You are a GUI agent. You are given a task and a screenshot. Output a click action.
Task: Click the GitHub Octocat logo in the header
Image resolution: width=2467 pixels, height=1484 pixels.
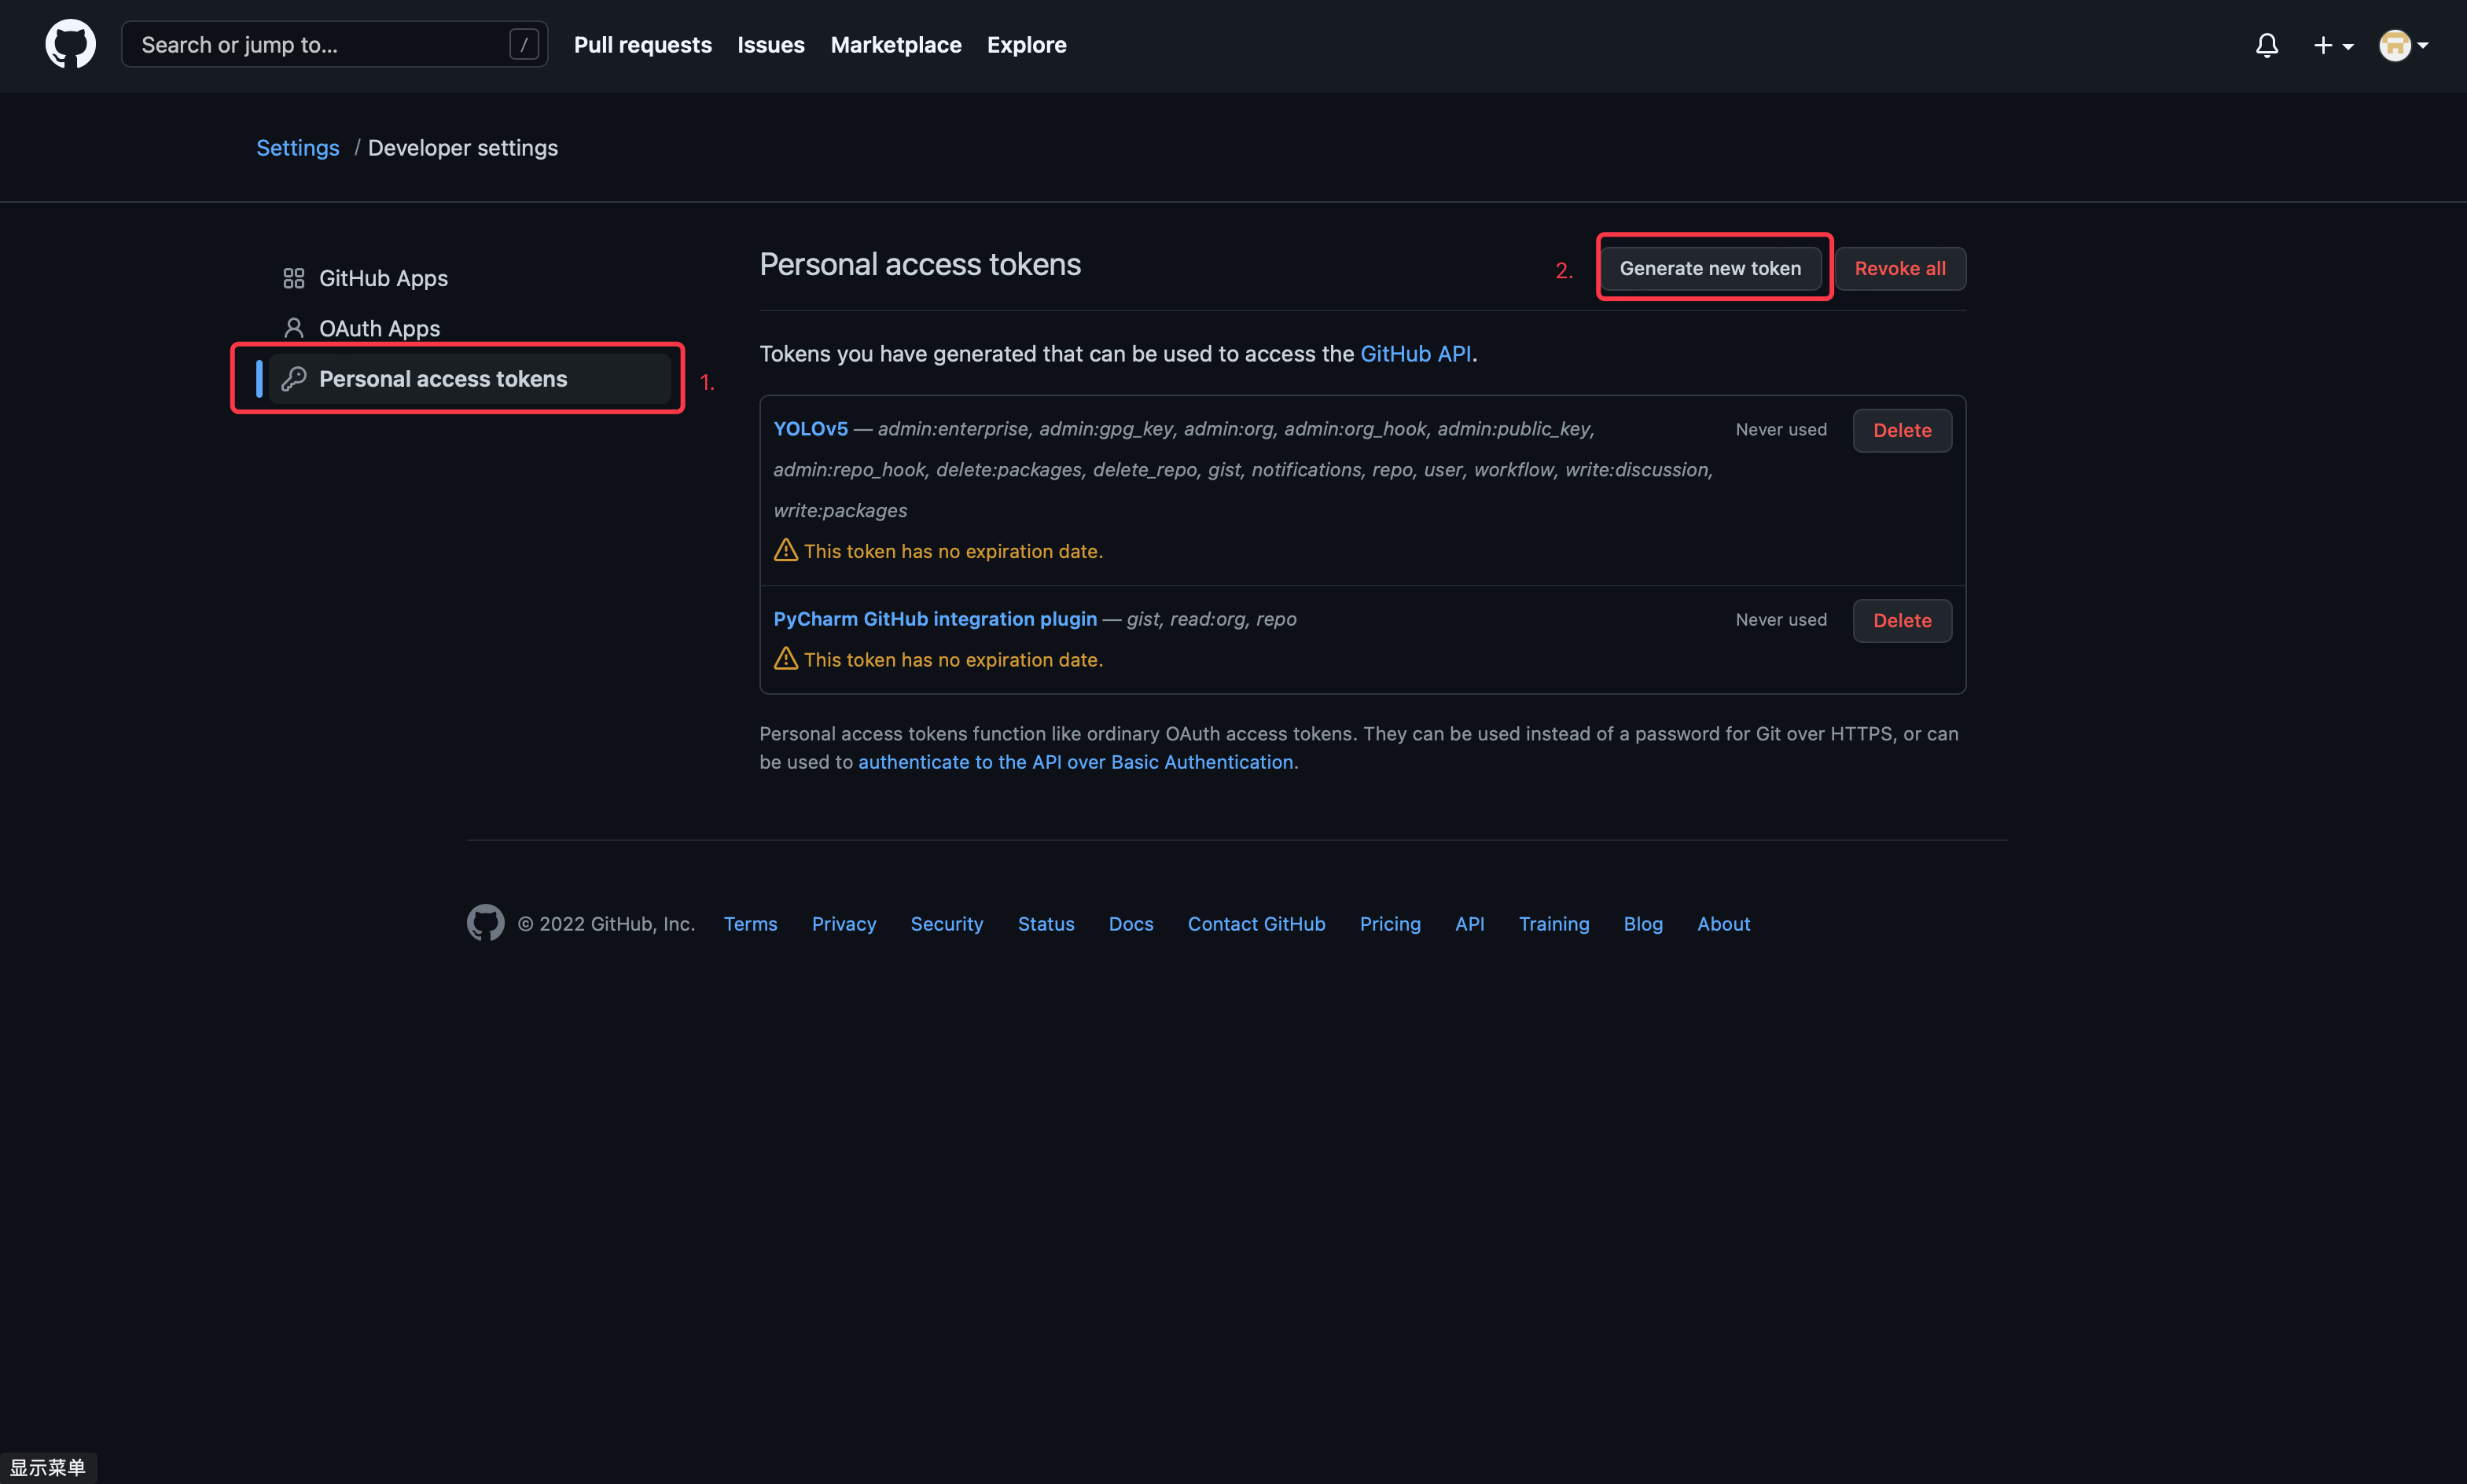coord(70,45)
